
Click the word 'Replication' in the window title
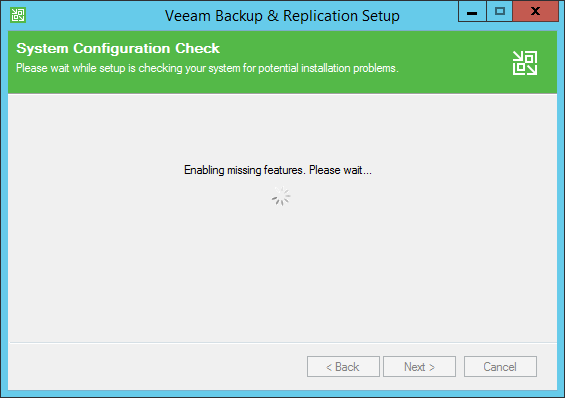click(x=320, y=16)
